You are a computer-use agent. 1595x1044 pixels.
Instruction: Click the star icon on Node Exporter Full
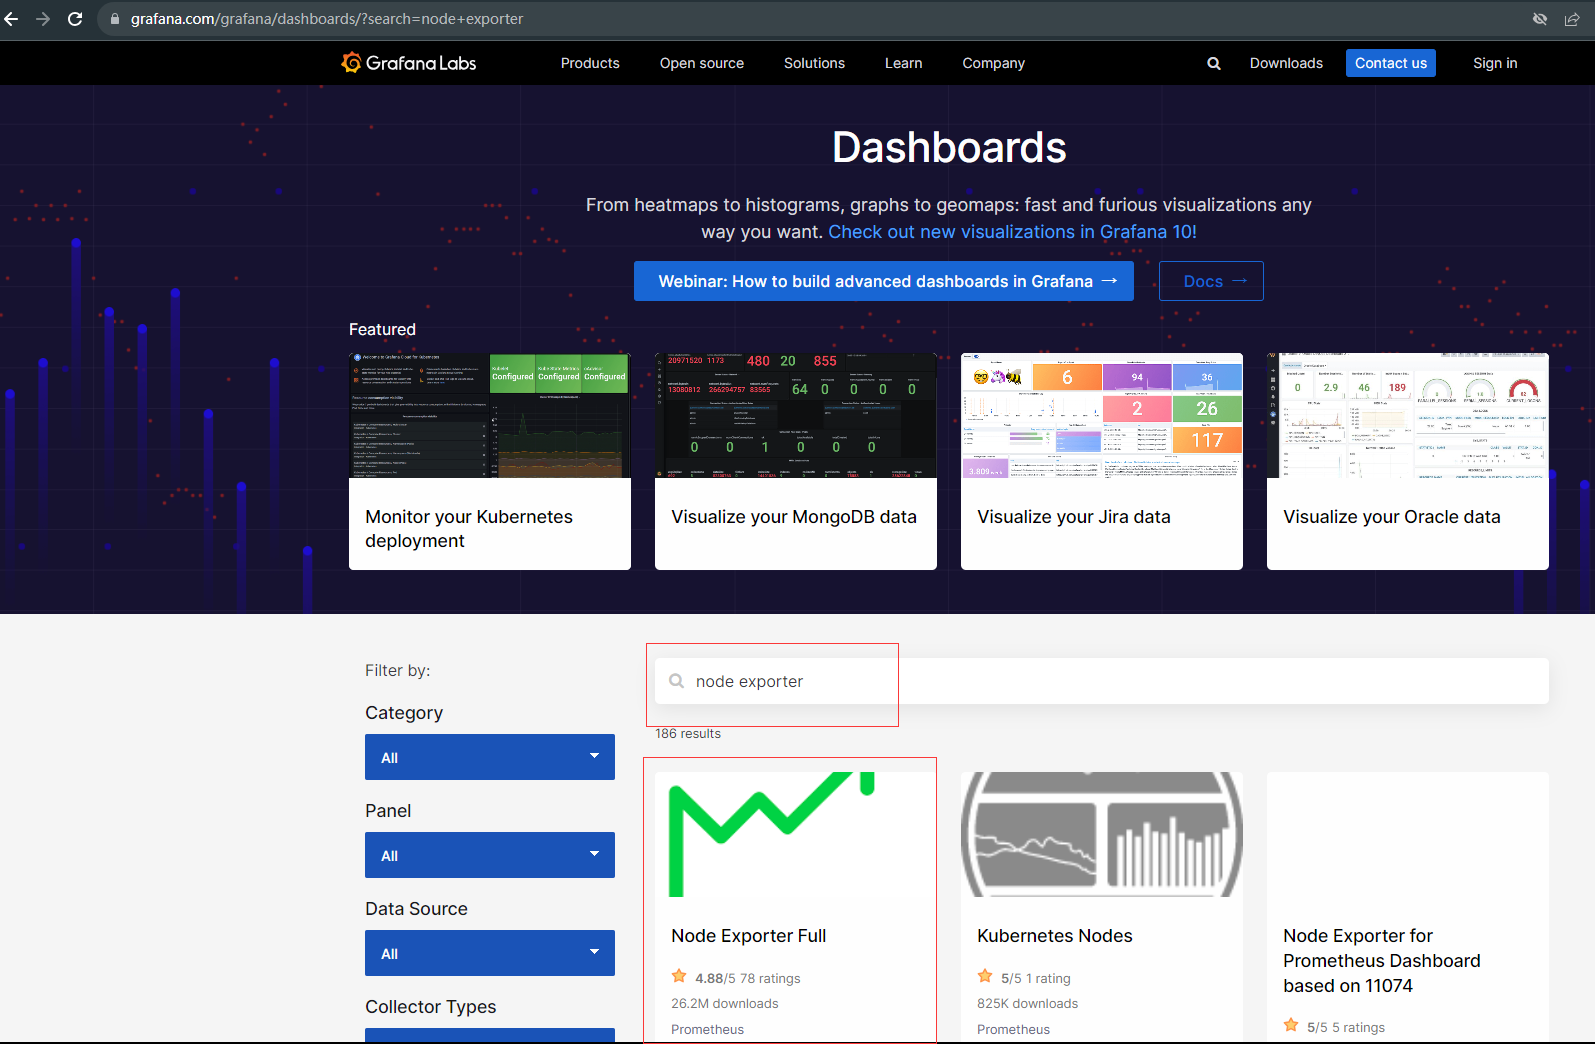tap(679, 976)
